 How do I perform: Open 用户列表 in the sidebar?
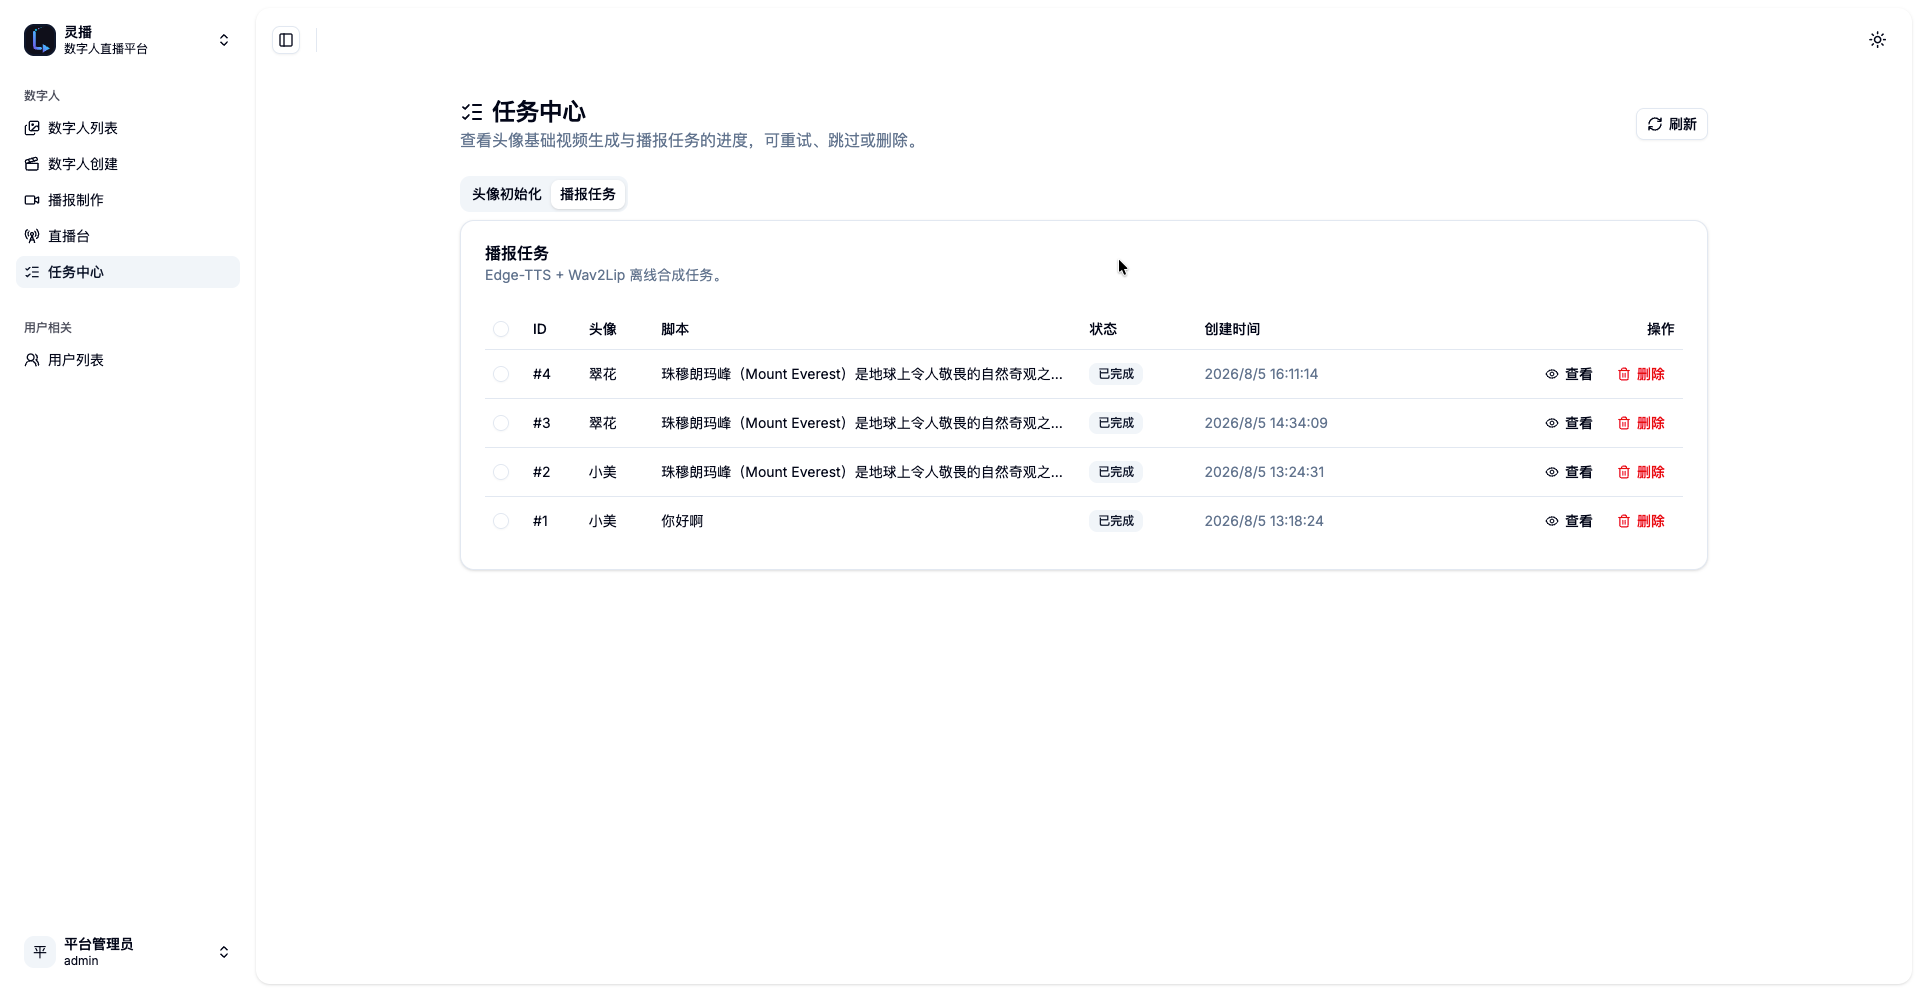128,360
